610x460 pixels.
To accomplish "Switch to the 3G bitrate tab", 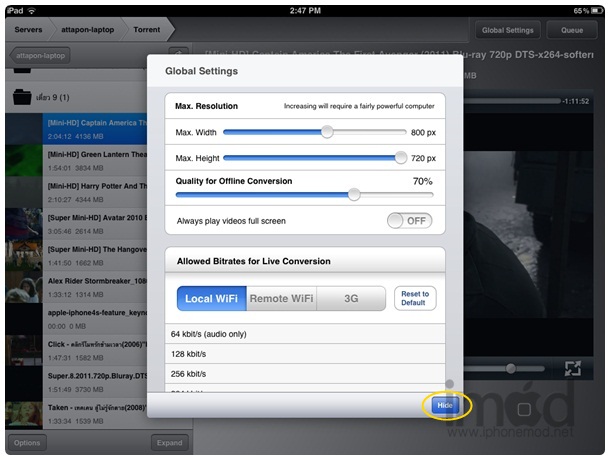I will [x=351, y=299].
